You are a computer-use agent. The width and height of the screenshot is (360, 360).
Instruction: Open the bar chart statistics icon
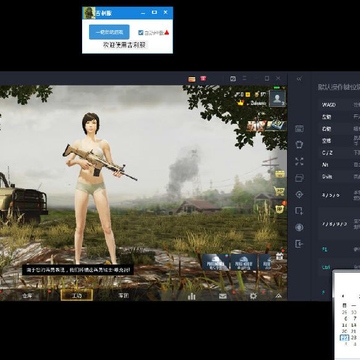click(x=192, y=296)
